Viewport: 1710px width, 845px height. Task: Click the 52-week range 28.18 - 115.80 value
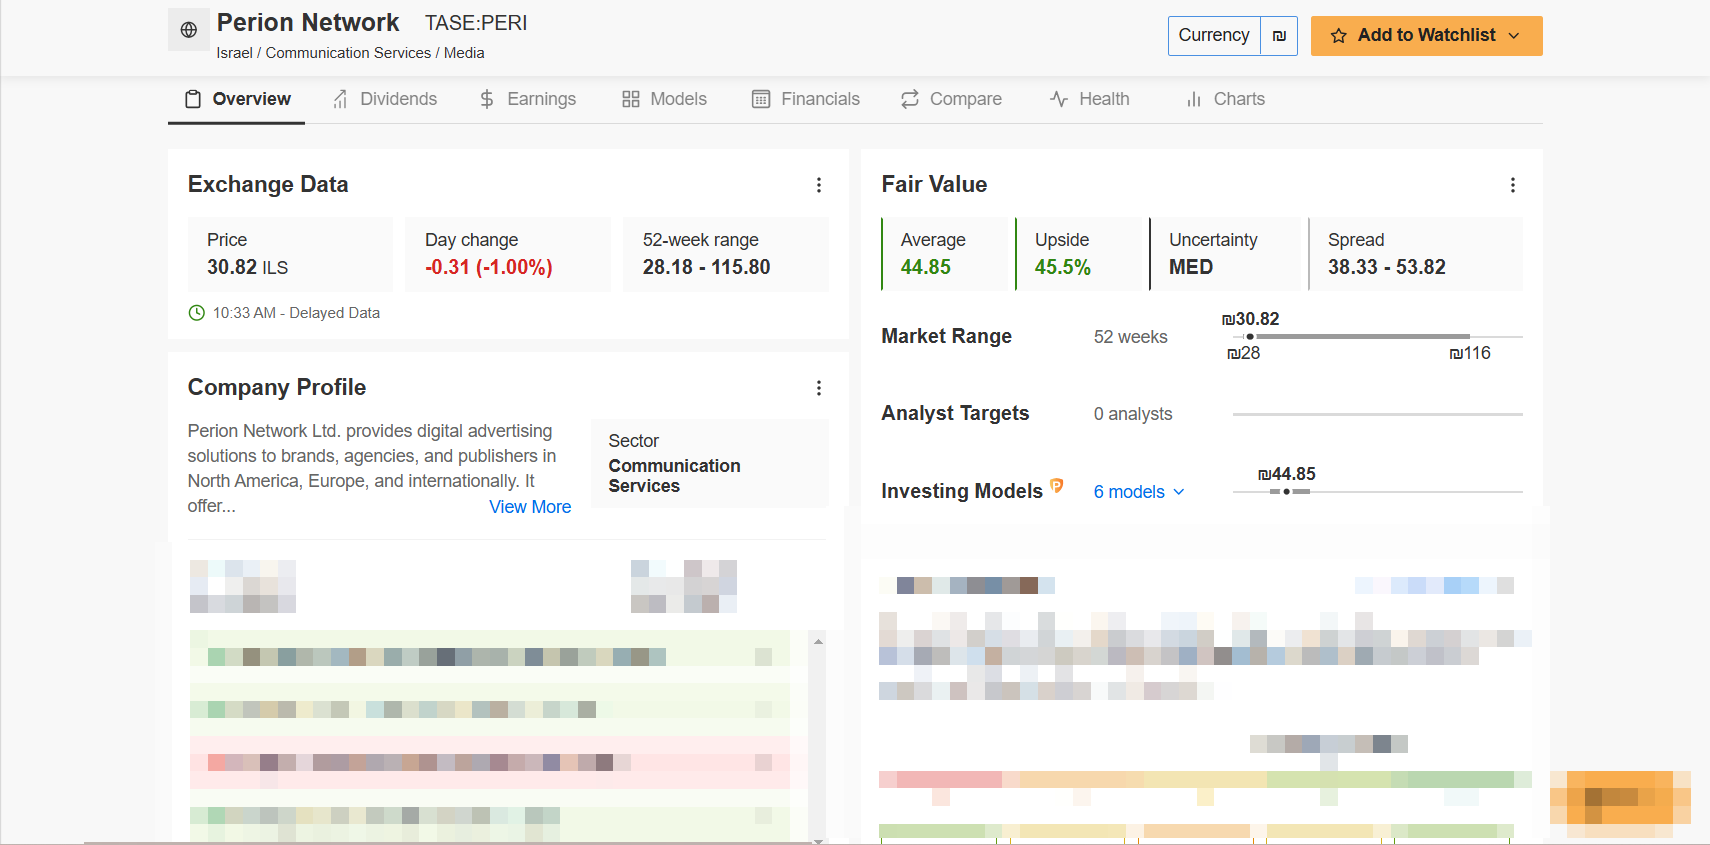(706, 267)
